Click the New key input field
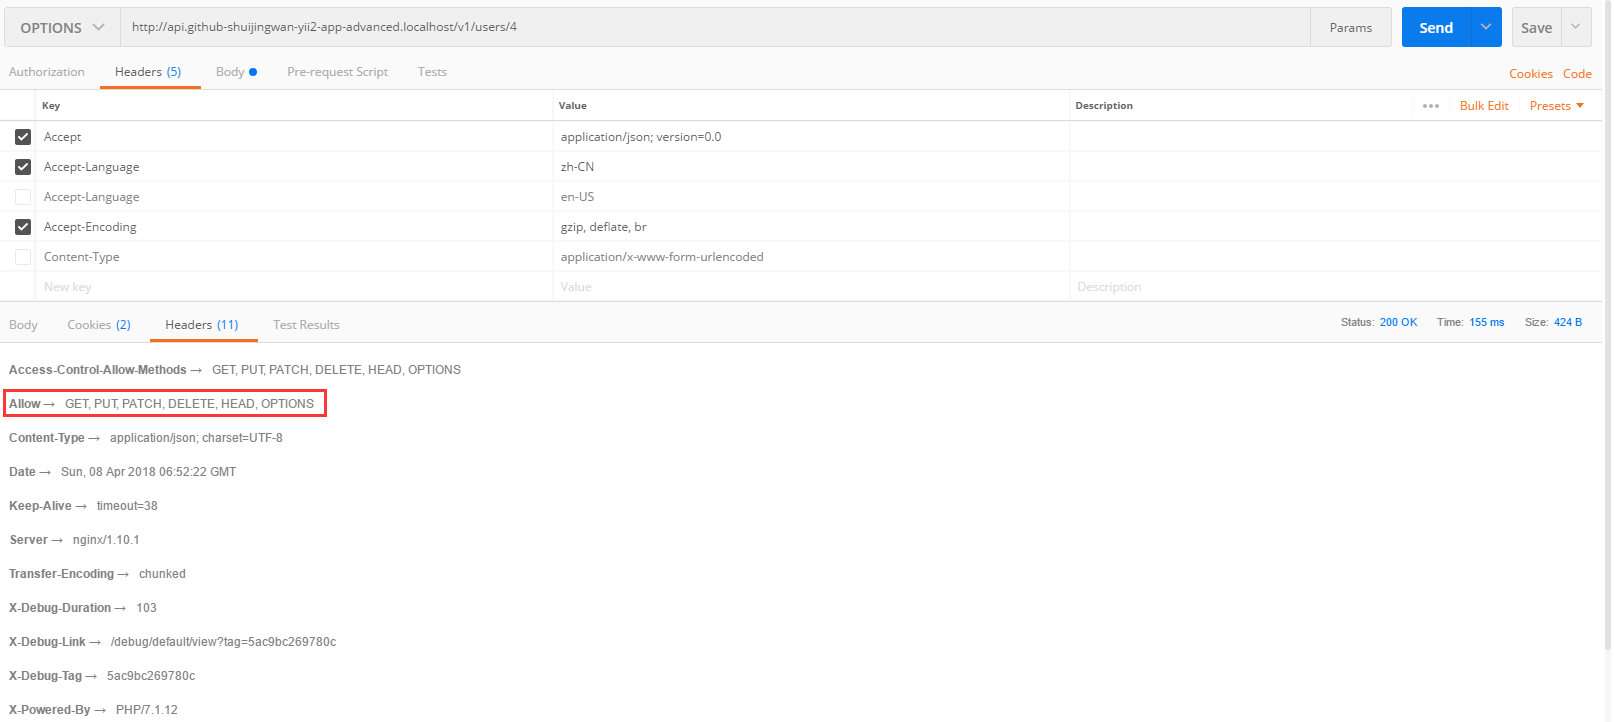The width and height of the screenshot is (1614, 722). [290, 287]
